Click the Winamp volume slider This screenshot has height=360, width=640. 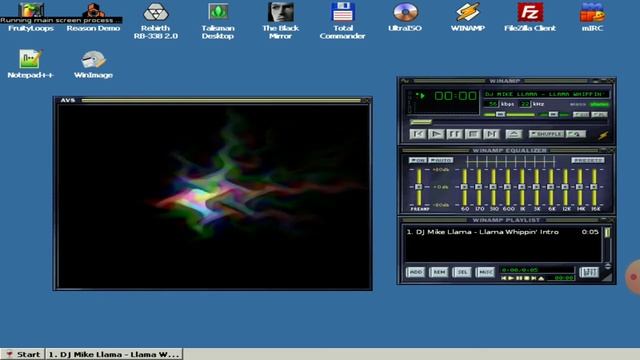pos(509,115)
